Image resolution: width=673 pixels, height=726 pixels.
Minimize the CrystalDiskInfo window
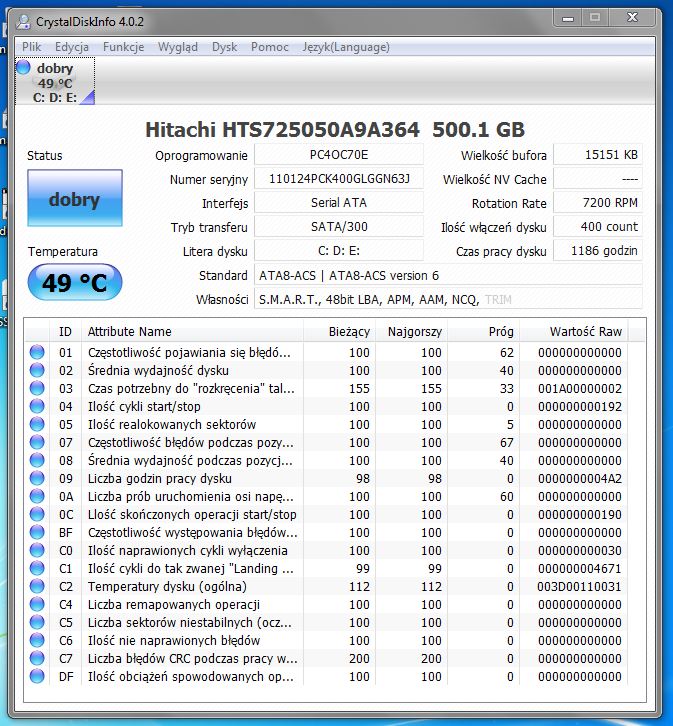(x=567, y=18)
